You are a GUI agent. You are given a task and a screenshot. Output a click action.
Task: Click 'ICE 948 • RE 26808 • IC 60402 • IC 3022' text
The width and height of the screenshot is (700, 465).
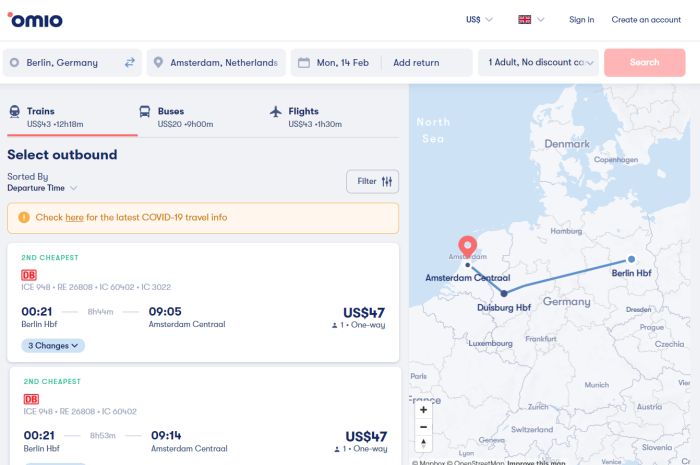tap(96, 287)
